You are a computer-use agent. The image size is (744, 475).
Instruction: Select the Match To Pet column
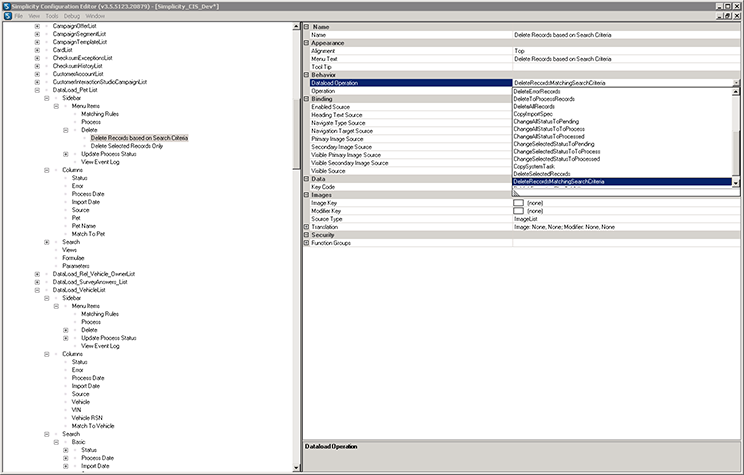[88, 234]
